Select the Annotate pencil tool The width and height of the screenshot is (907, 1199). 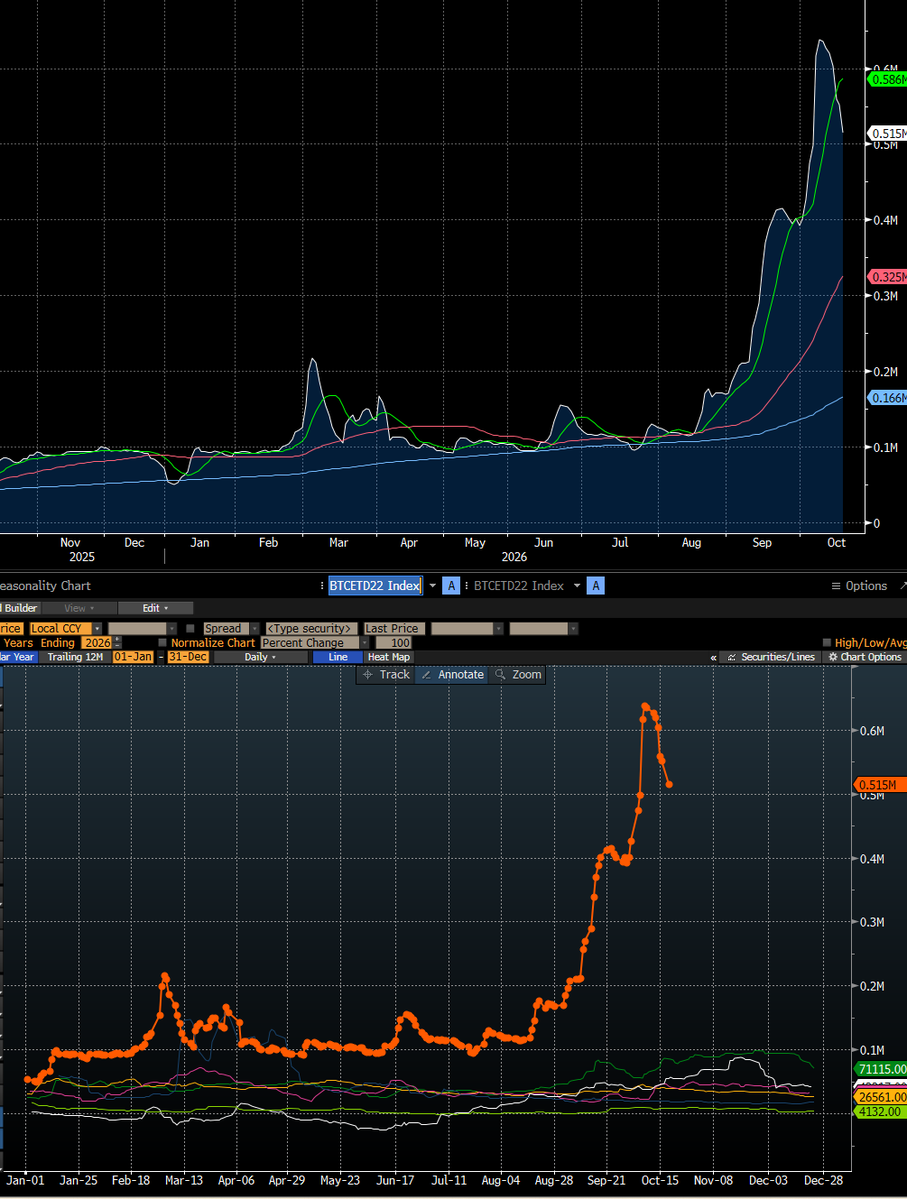(x=453, y=674)
